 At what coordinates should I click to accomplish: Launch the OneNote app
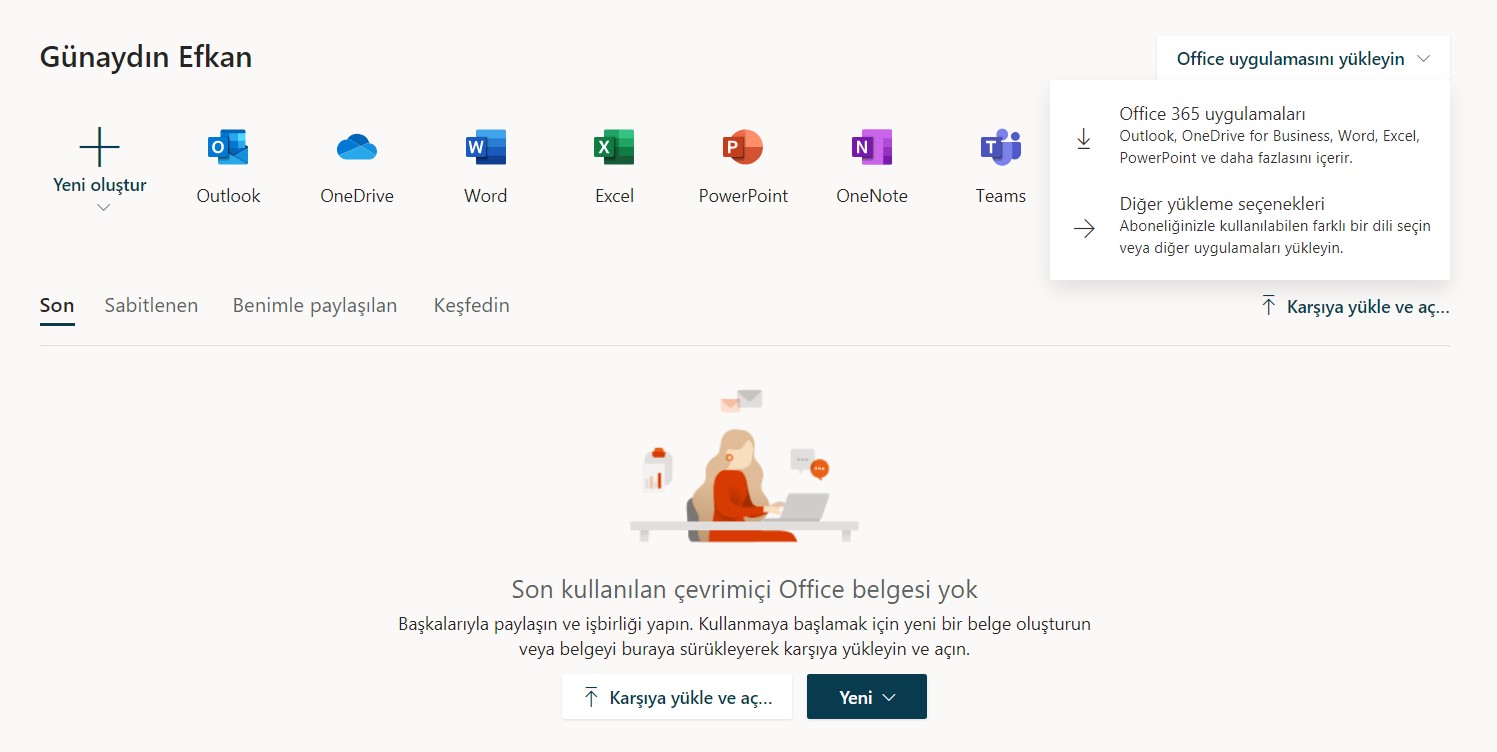pyautogui.click(x=871, y=148)
